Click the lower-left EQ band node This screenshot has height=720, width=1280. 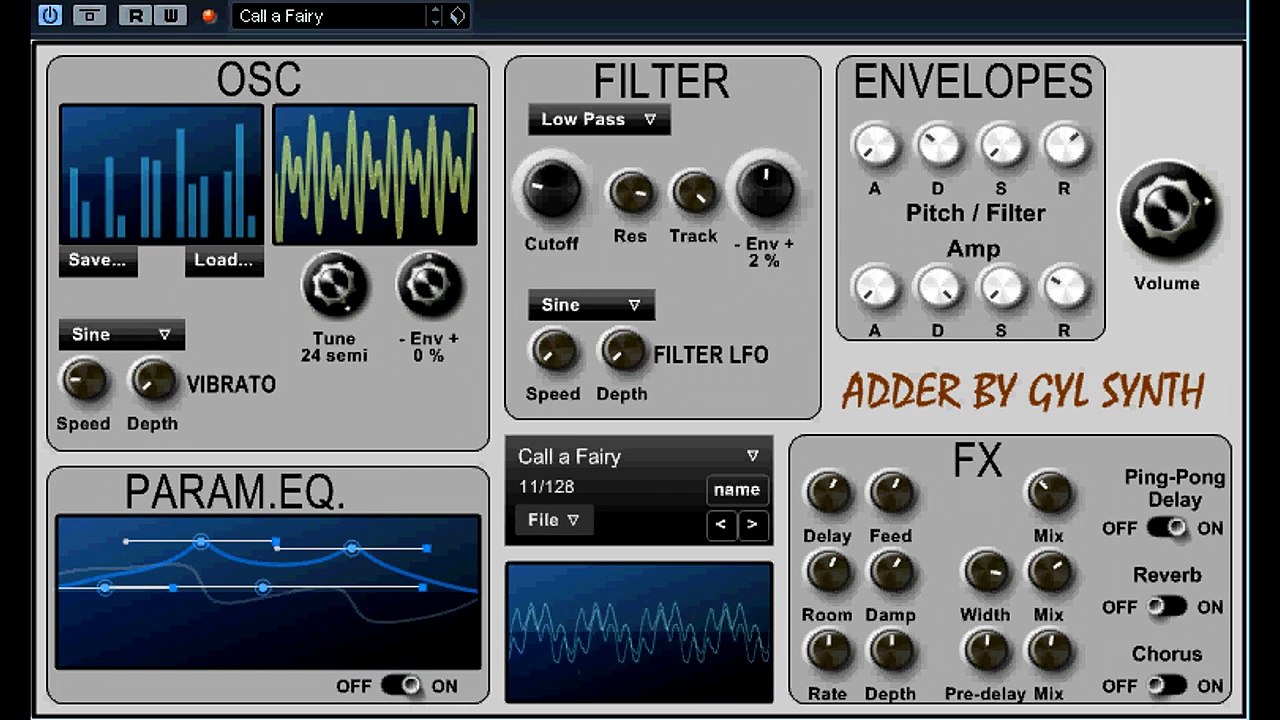pyautogui.click(x=105, y=588)
